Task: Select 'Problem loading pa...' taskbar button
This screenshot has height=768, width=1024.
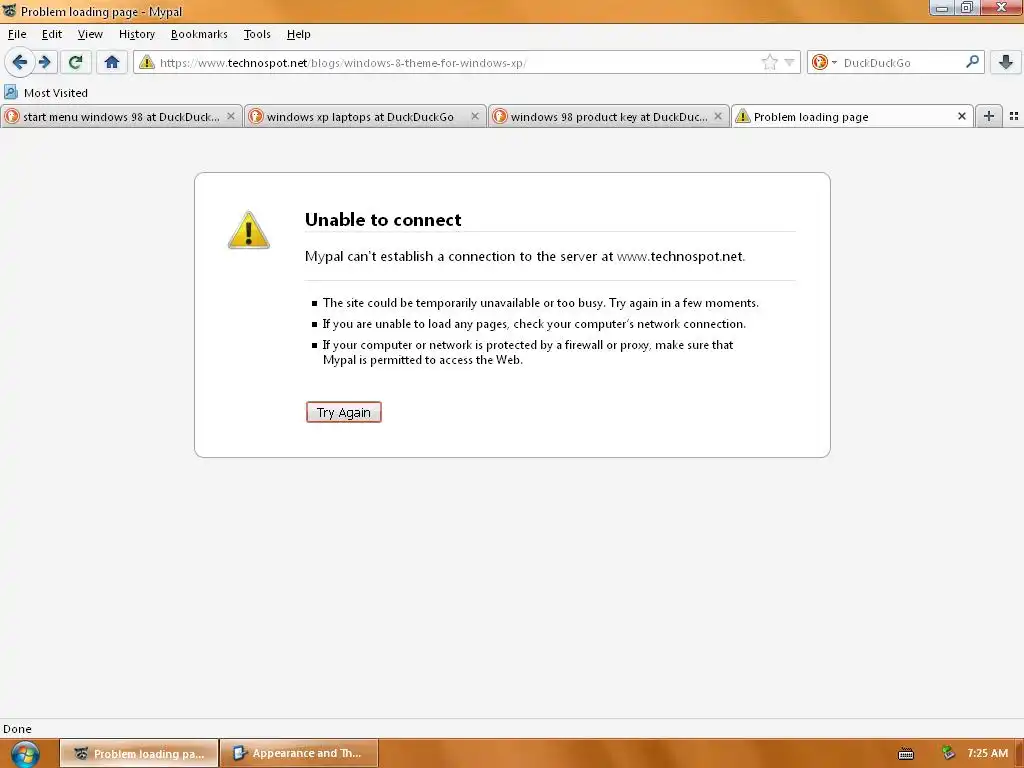Action: pyautogui.click(x=139, y=753)
